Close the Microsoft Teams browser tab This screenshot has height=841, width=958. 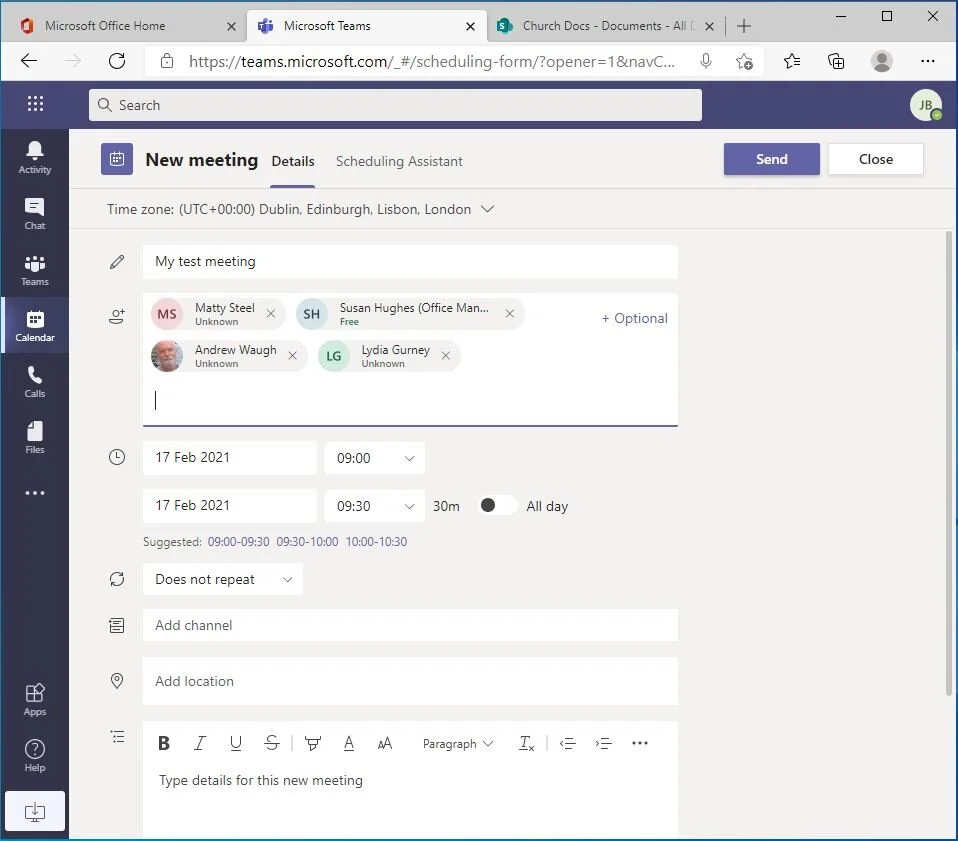[470, 26]
